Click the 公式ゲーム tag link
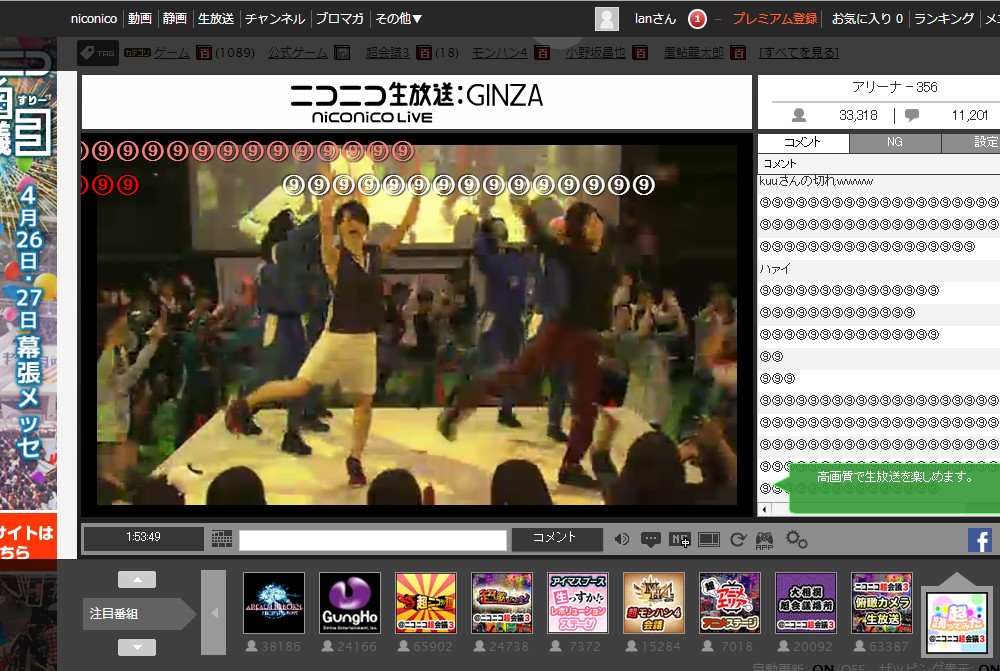Screen dimensions: 1000x671 click(297, 53)
